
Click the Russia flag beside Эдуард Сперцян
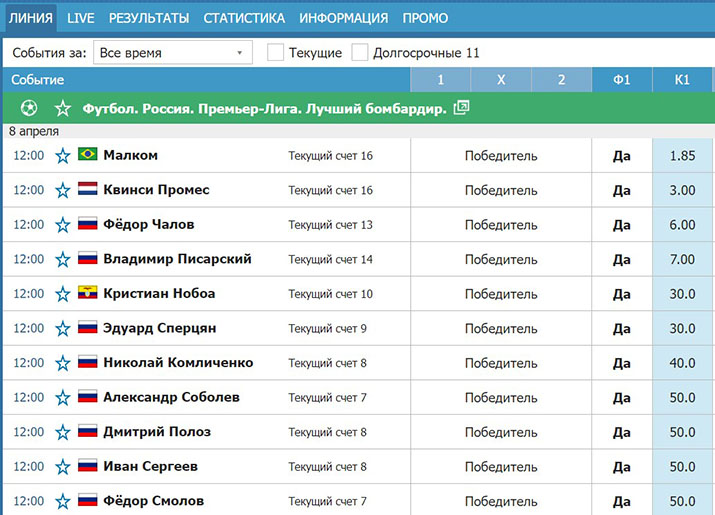click(x=88, y=327)
